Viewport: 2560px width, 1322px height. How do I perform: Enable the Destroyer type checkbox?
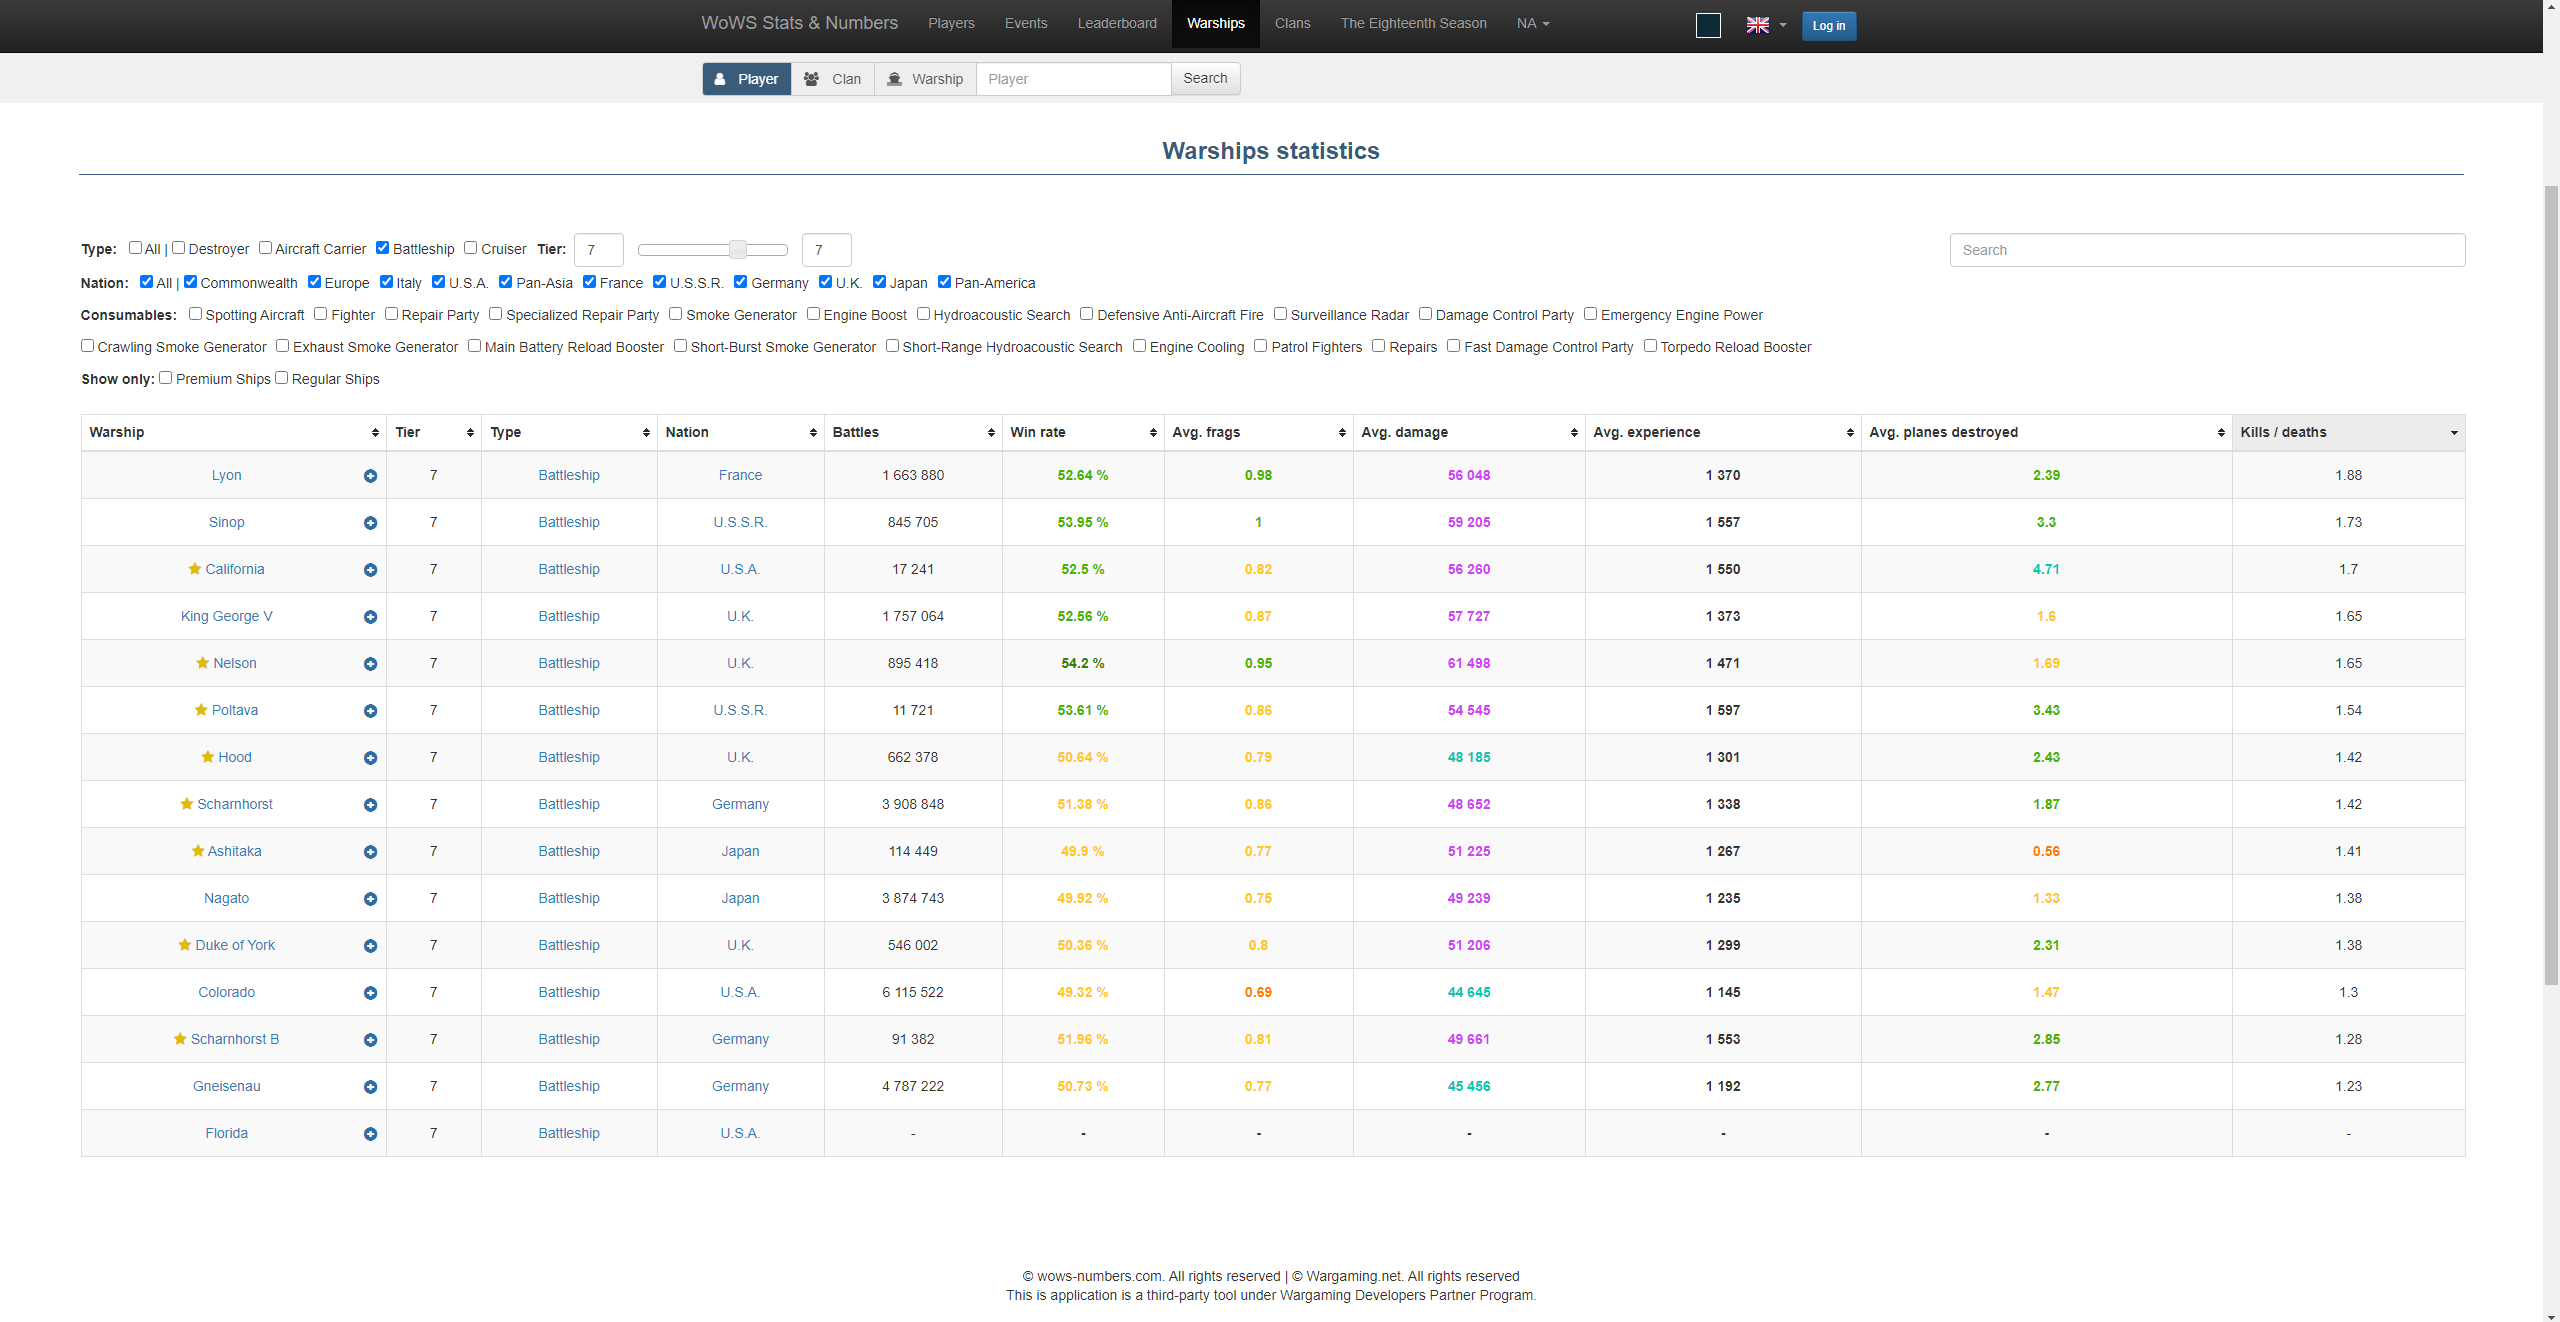[x=179, y=248]
